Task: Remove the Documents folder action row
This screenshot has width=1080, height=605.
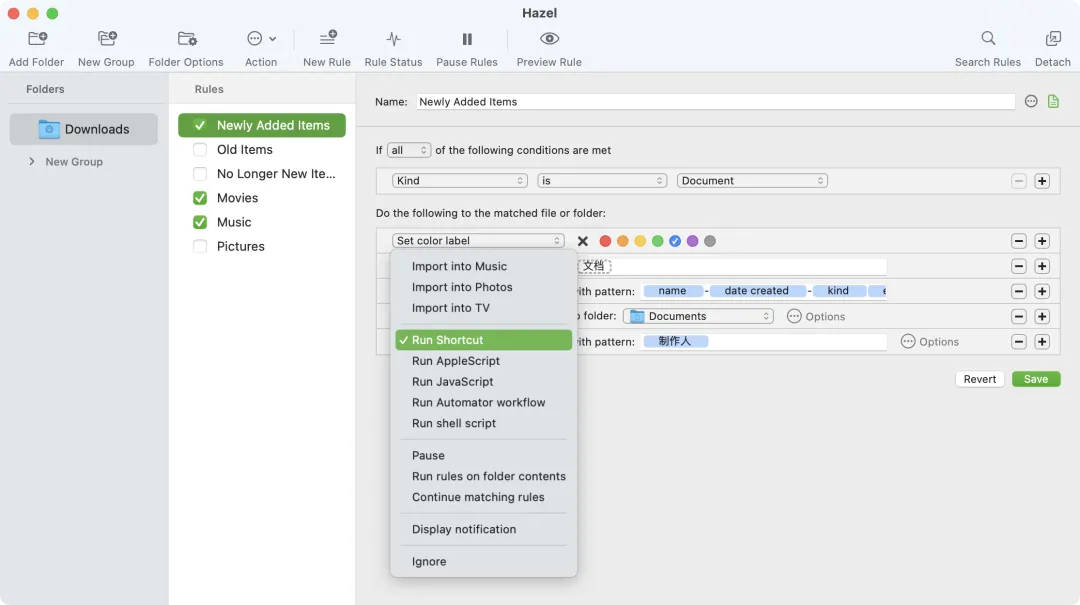Action: click(x=1019, y=316)
